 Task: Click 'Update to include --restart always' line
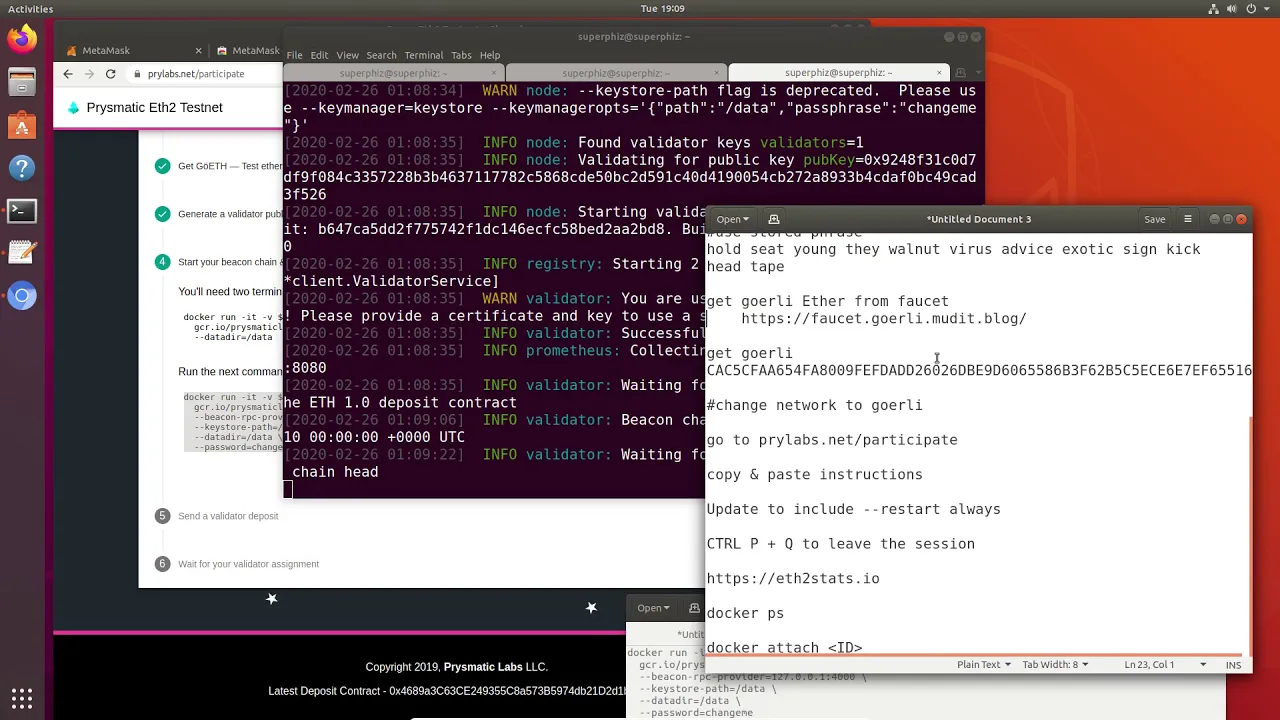854,509
